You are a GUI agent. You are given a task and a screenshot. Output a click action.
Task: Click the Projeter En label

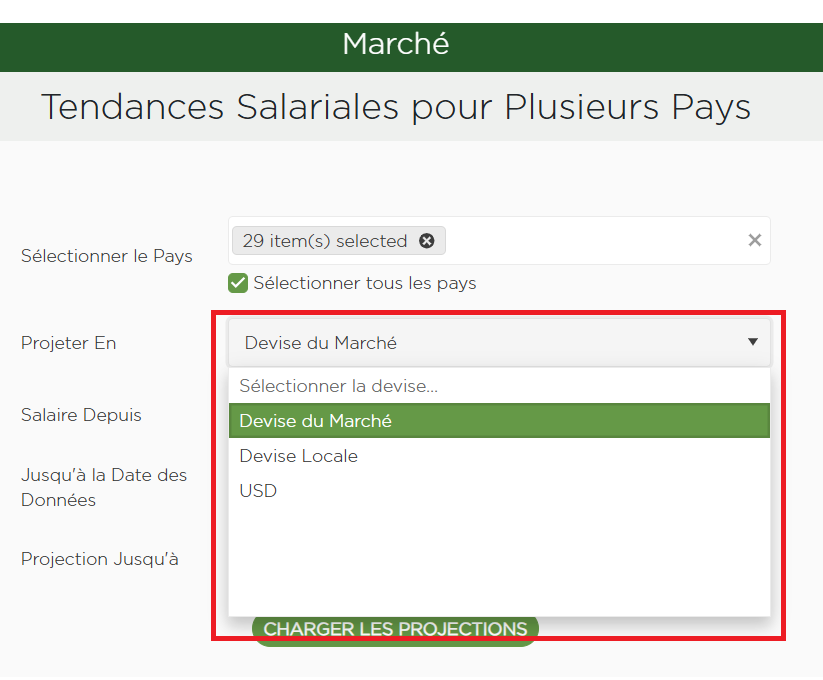tap(68, 343)
